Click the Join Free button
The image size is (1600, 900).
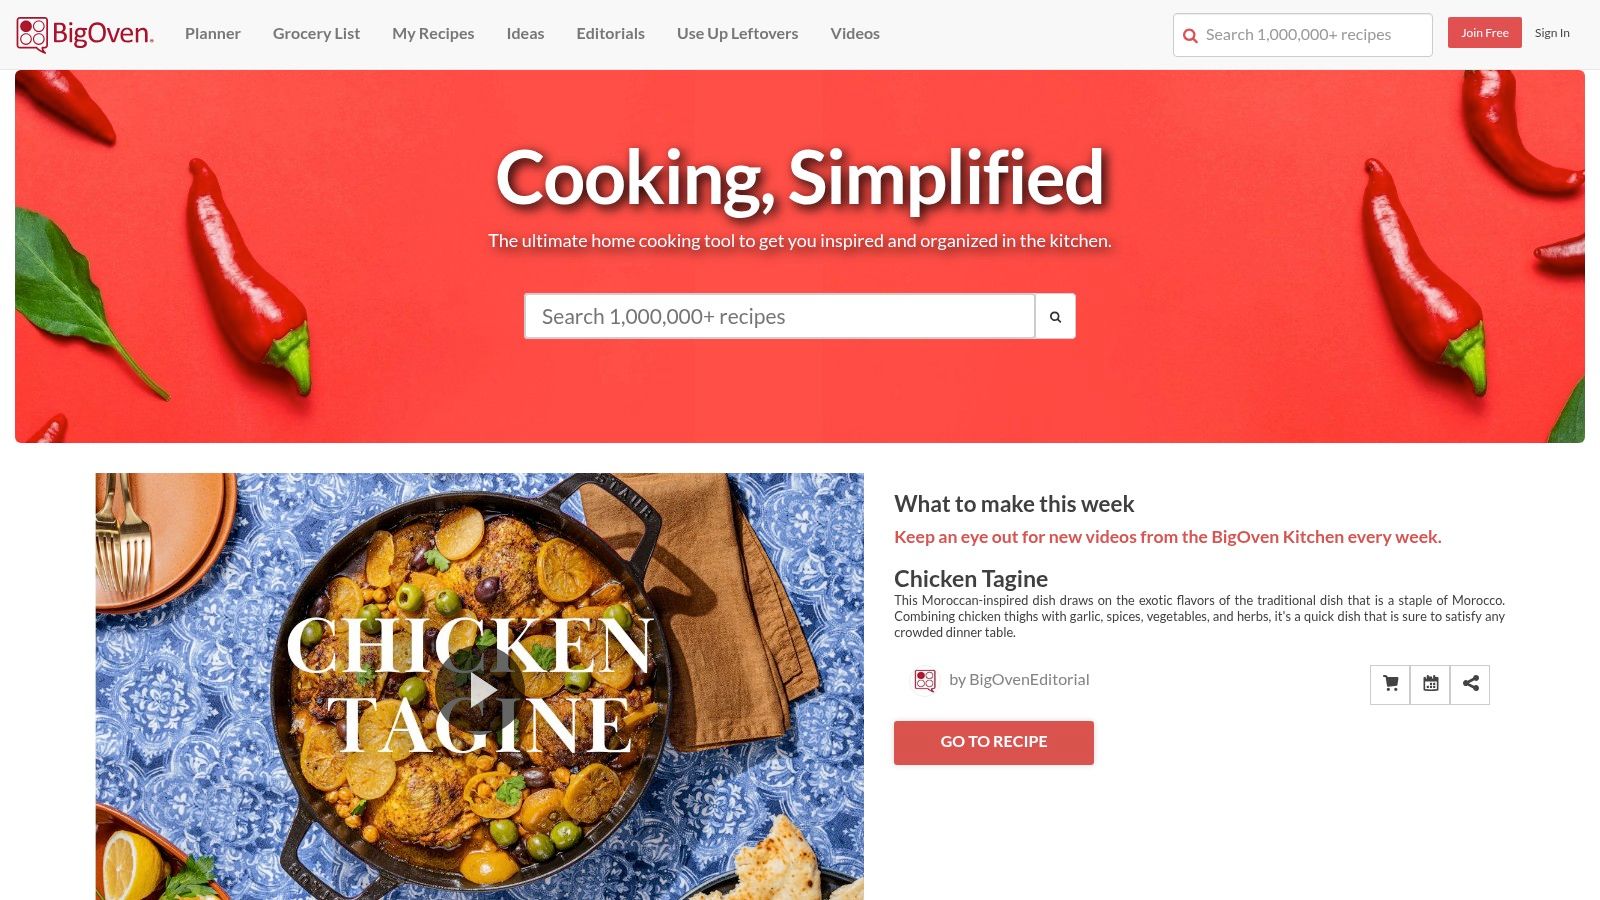tap(1485, 33)
